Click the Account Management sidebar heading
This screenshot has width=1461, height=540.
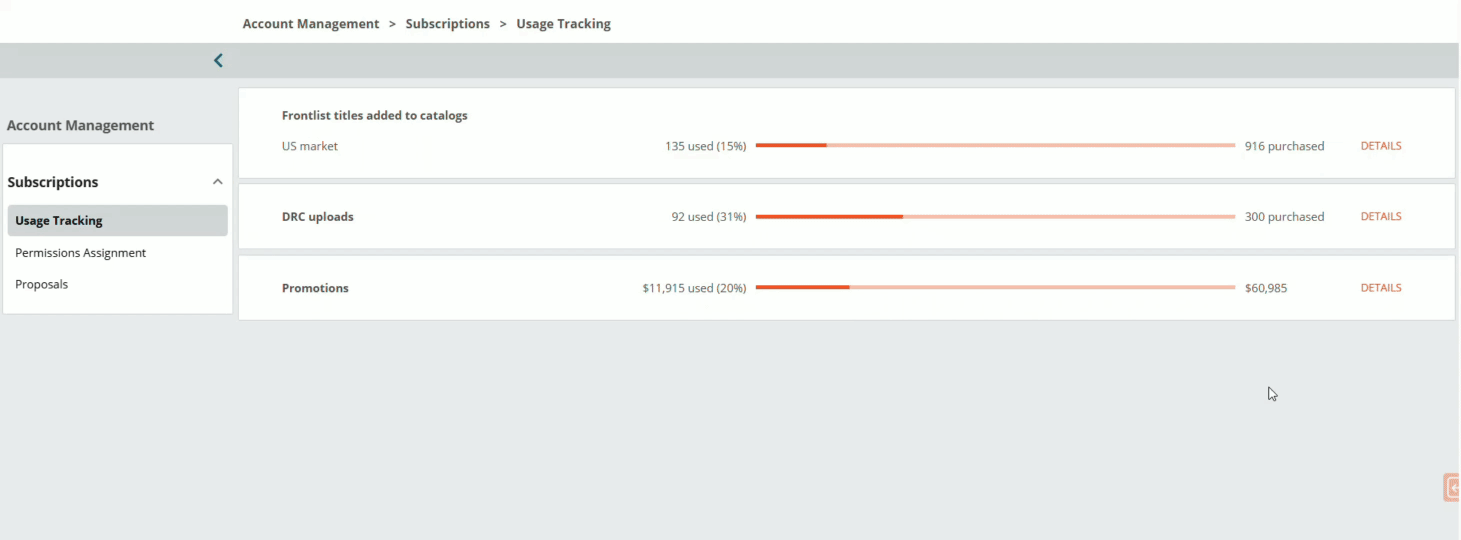81,126
